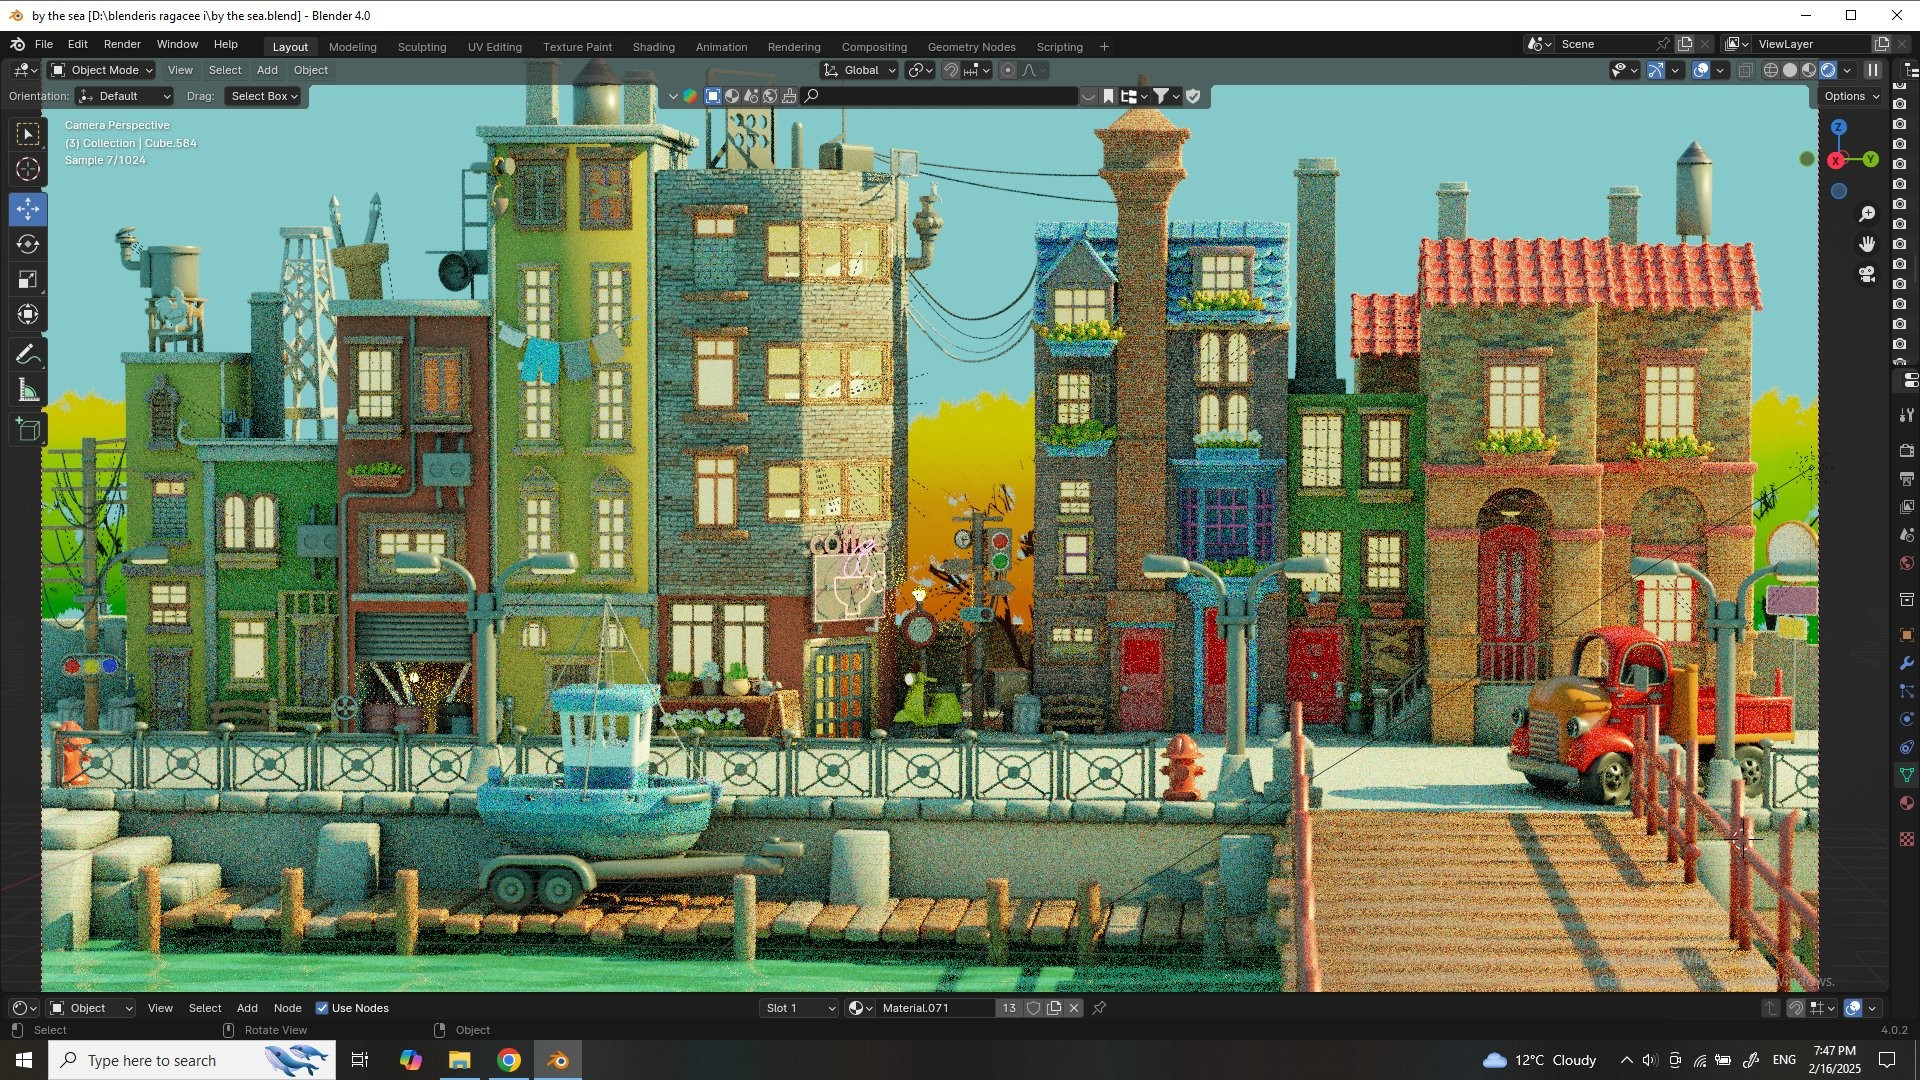Viewport: 1920px width, 1080px height.
Task: Select the Move tool
Action: click(28, 209)
